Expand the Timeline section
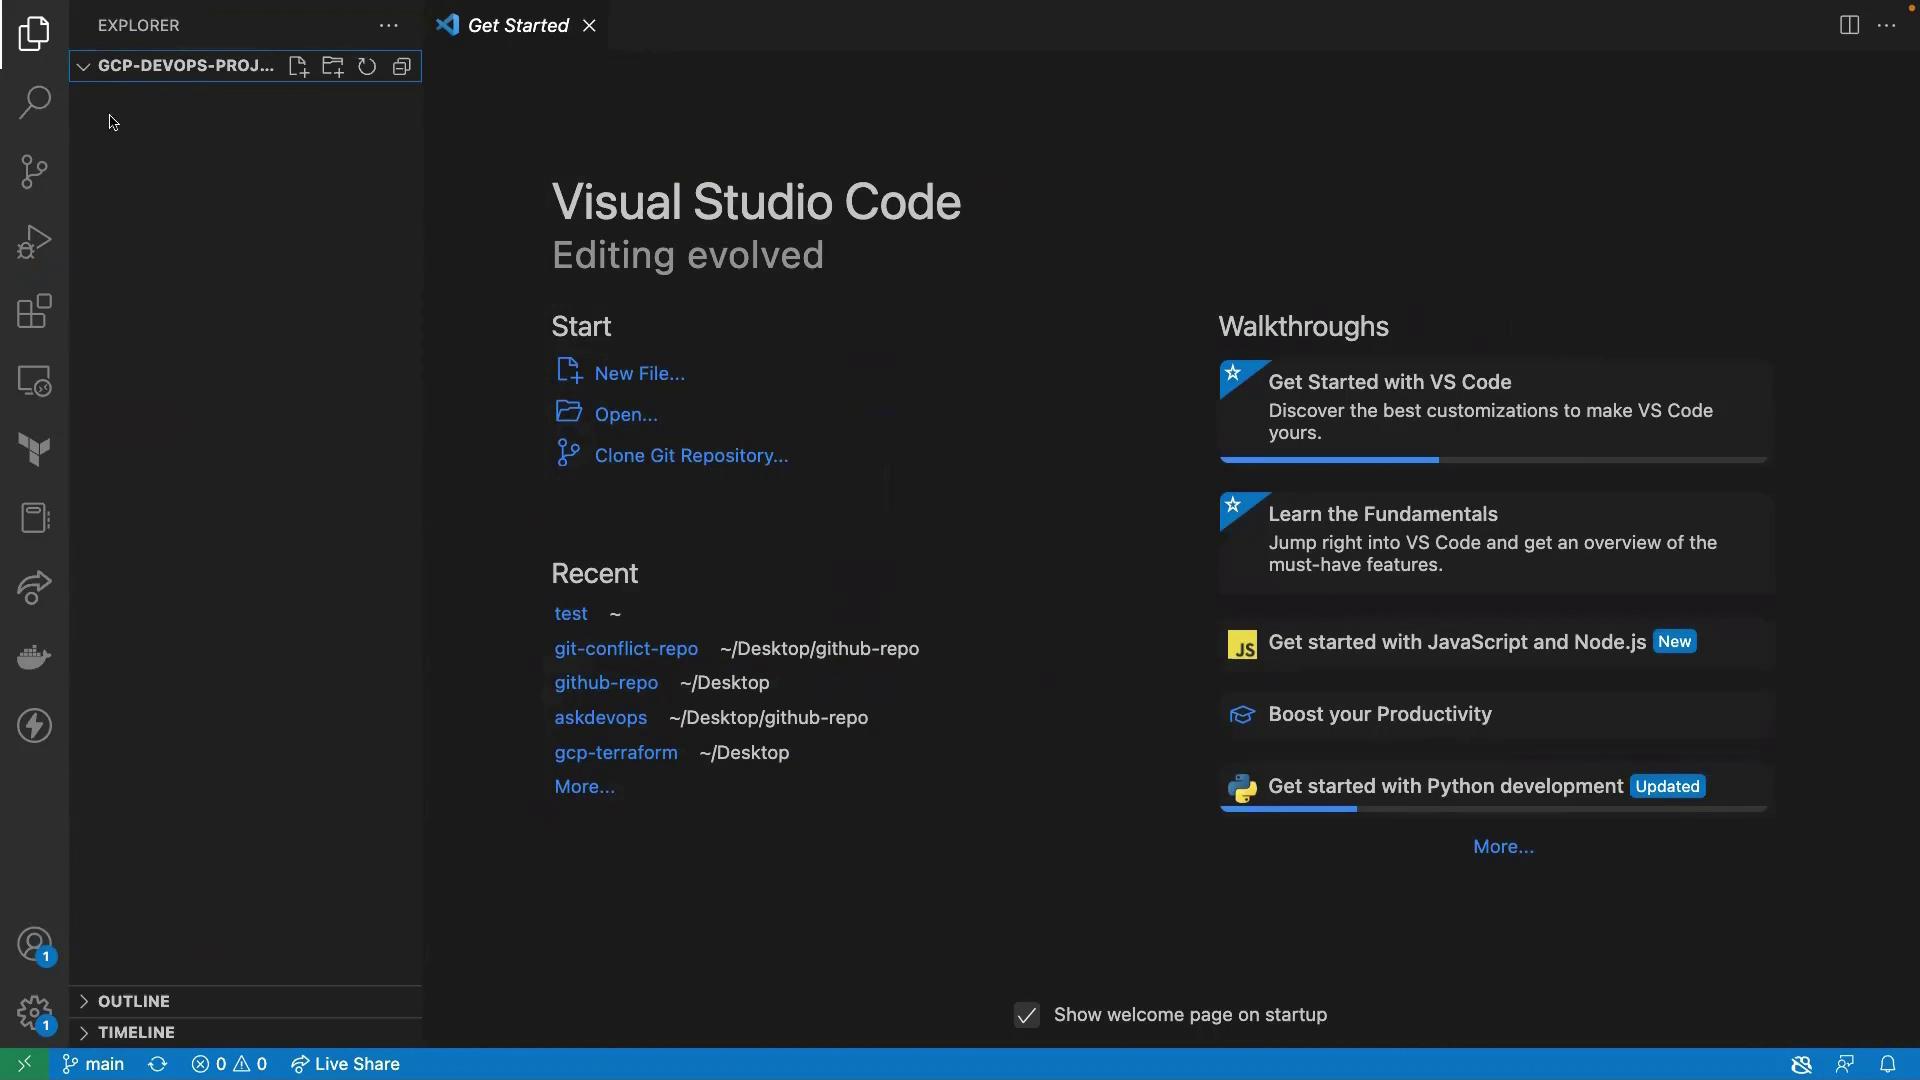Screen dimensions: 1920x1080 click(x=245, y=1032)
